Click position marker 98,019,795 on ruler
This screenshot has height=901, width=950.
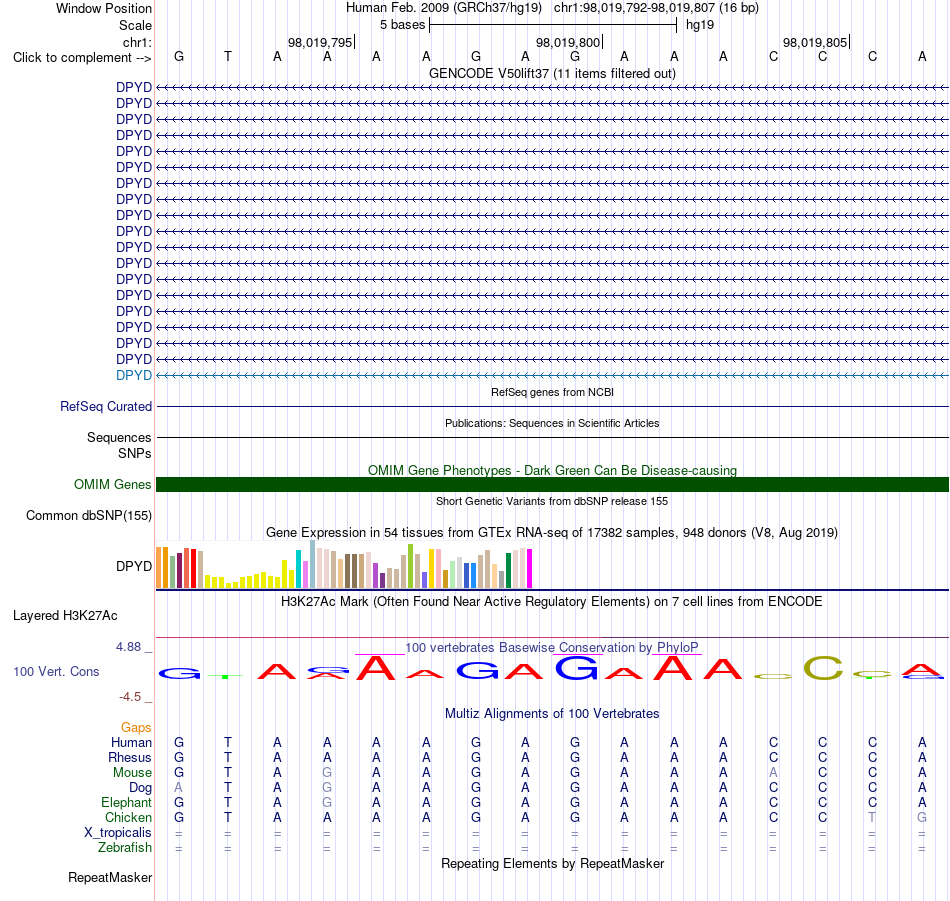(320, 42)
